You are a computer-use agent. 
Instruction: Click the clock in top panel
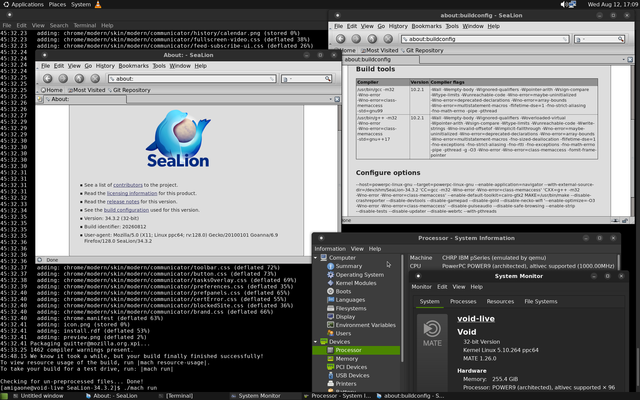612,4
